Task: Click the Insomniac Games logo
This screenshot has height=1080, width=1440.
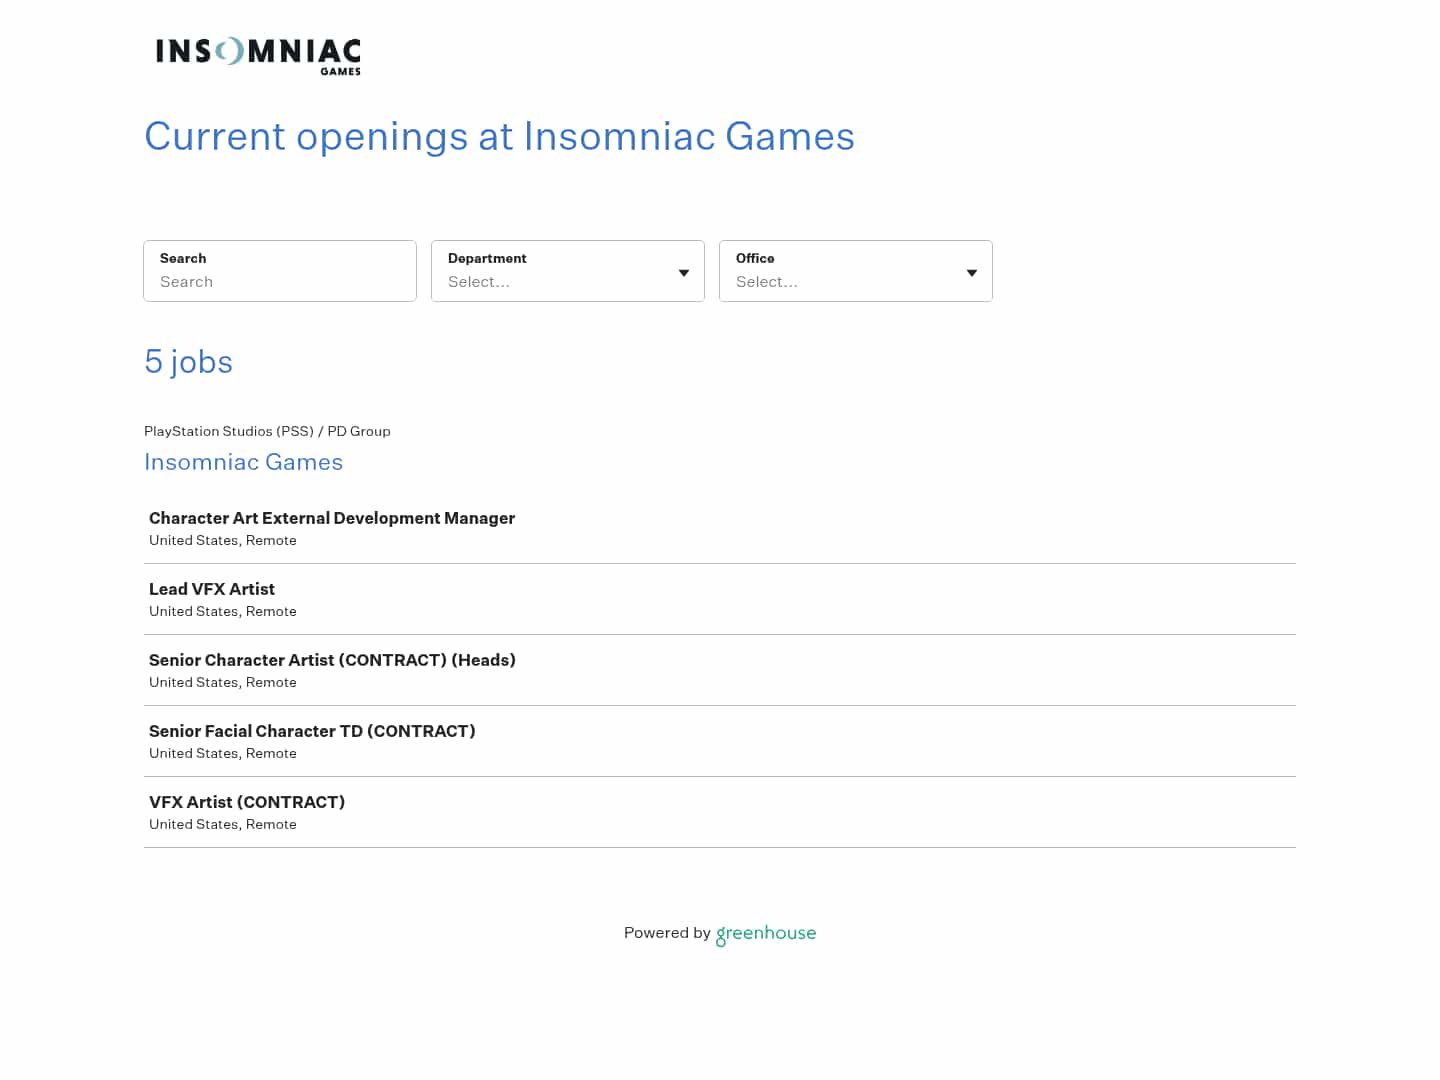Action: click(x=257, y=55)
